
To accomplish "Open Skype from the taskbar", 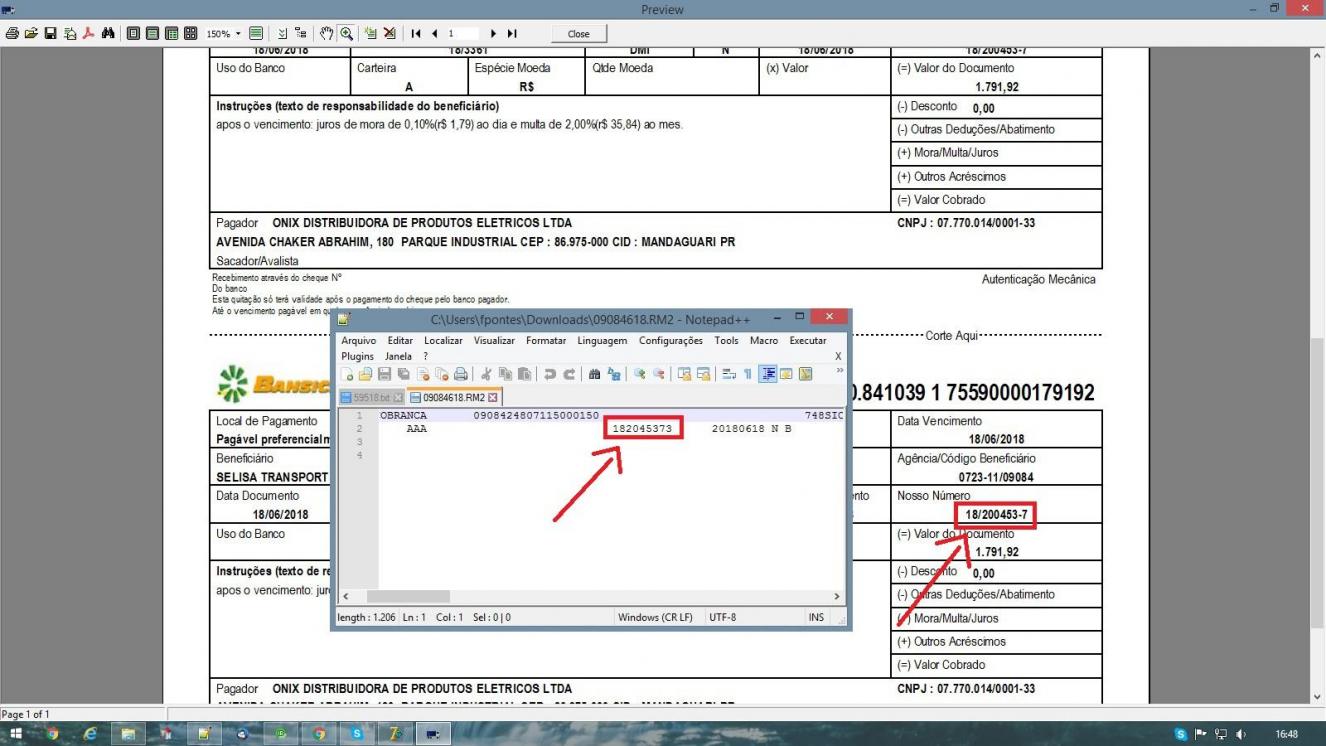I will pyautogui.click(x=359, y=733).
